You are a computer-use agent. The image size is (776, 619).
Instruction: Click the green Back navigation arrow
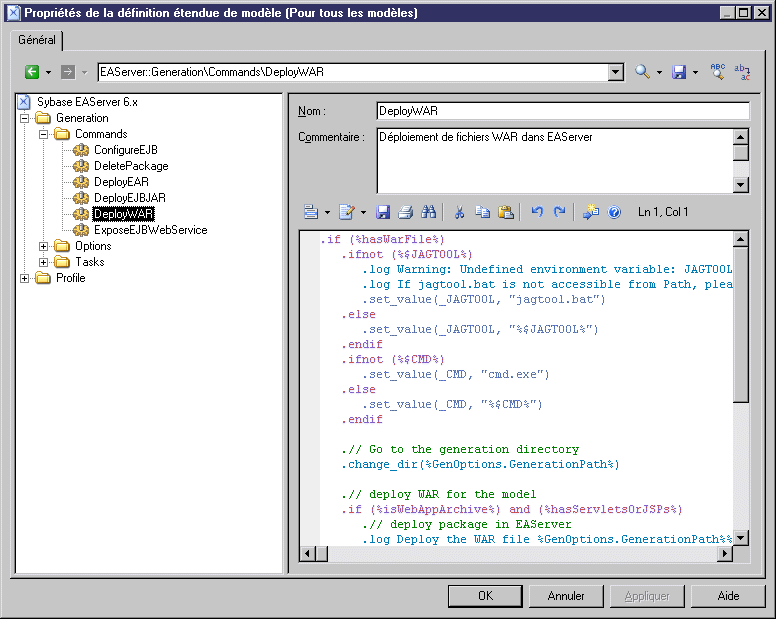coord(32,72)
